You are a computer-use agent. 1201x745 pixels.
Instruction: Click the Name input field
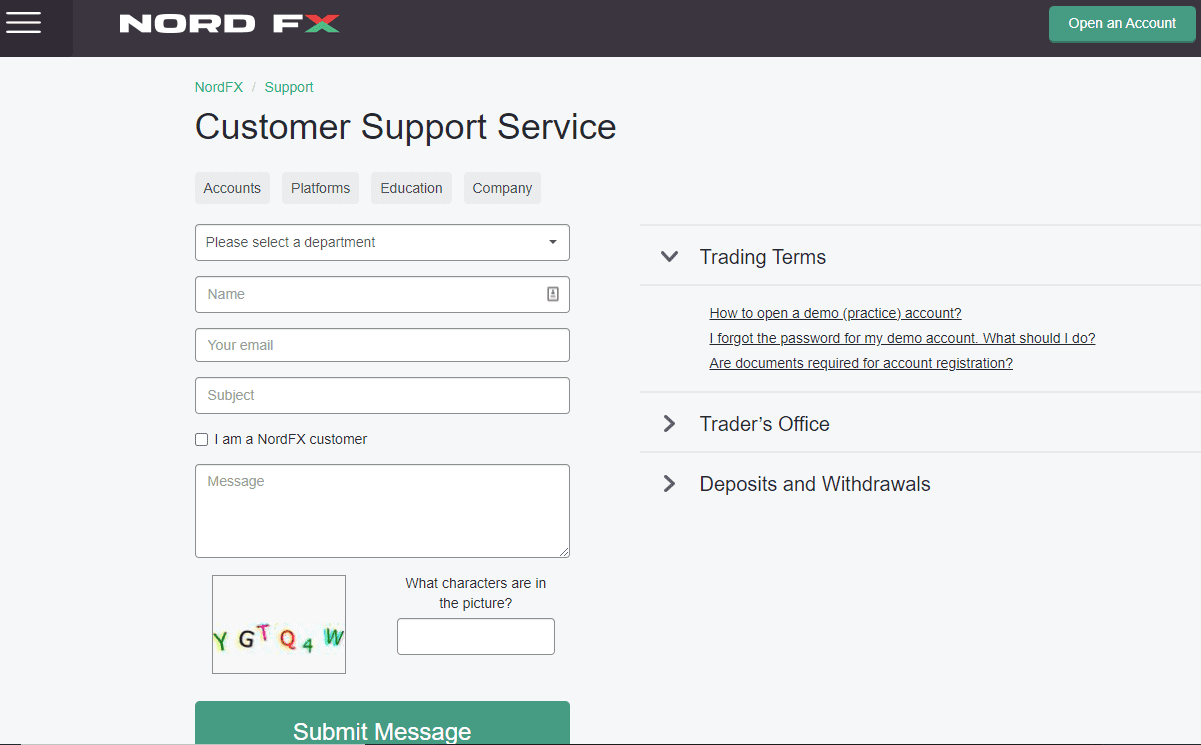click(382, 294)
